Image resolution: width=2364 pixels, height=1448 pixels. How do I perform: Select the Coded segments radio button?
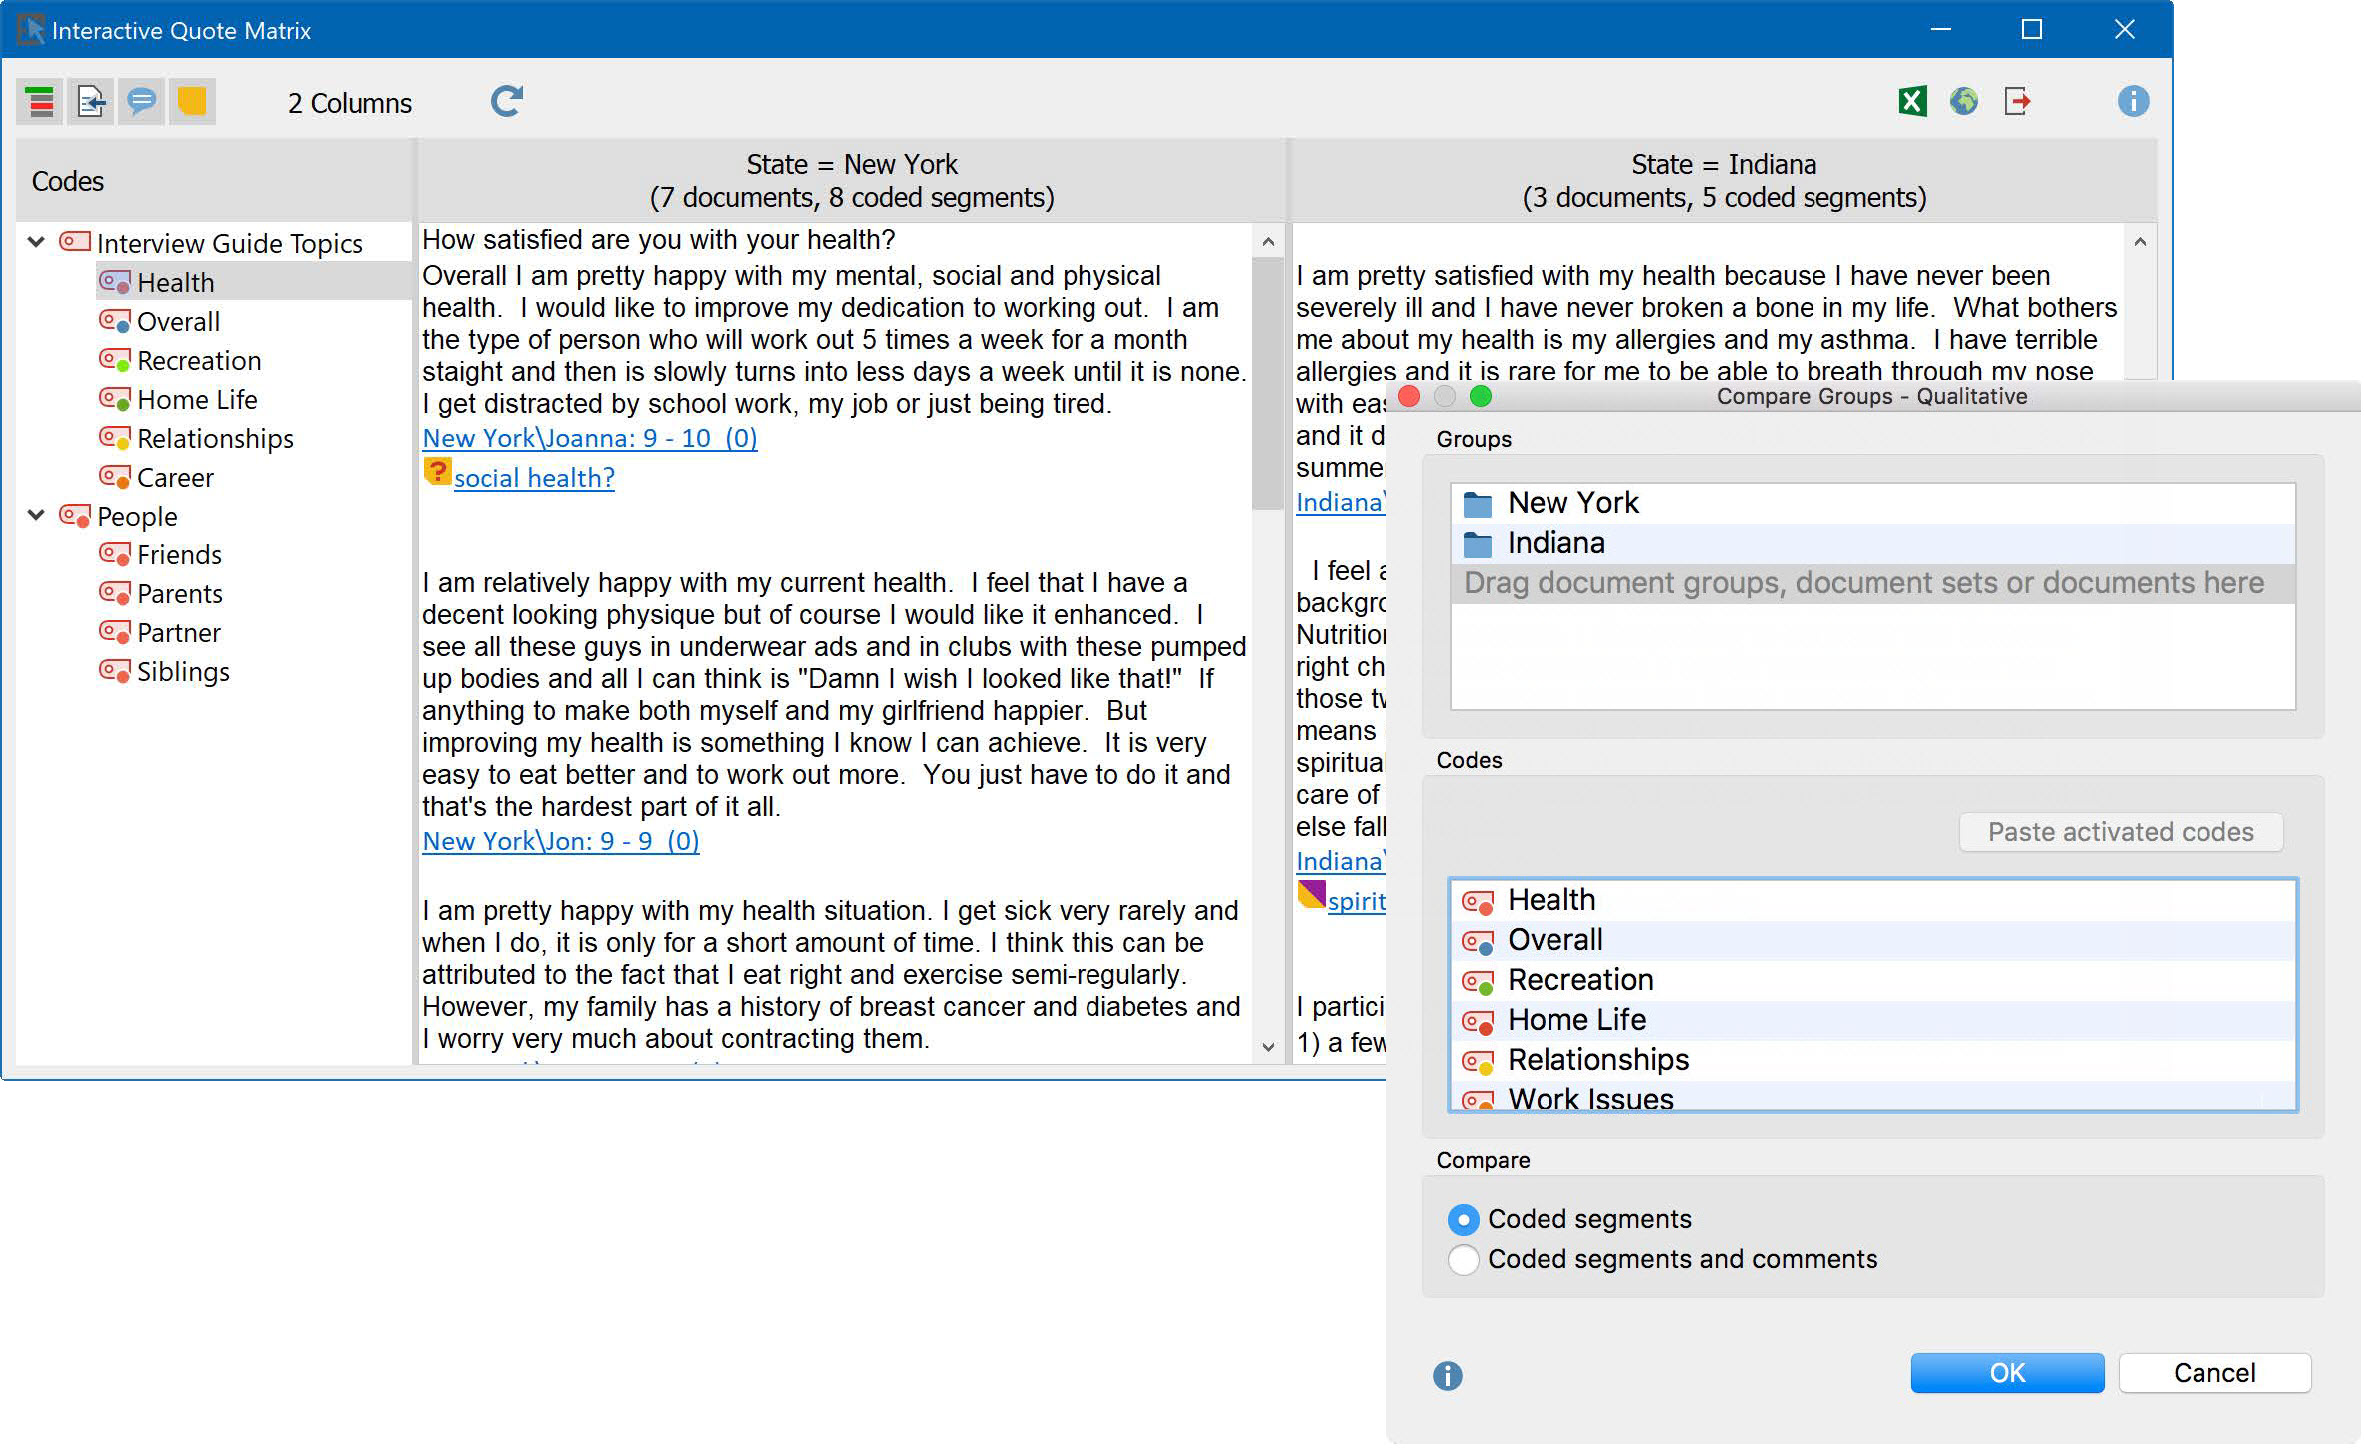click(x=1463, y=1220)
